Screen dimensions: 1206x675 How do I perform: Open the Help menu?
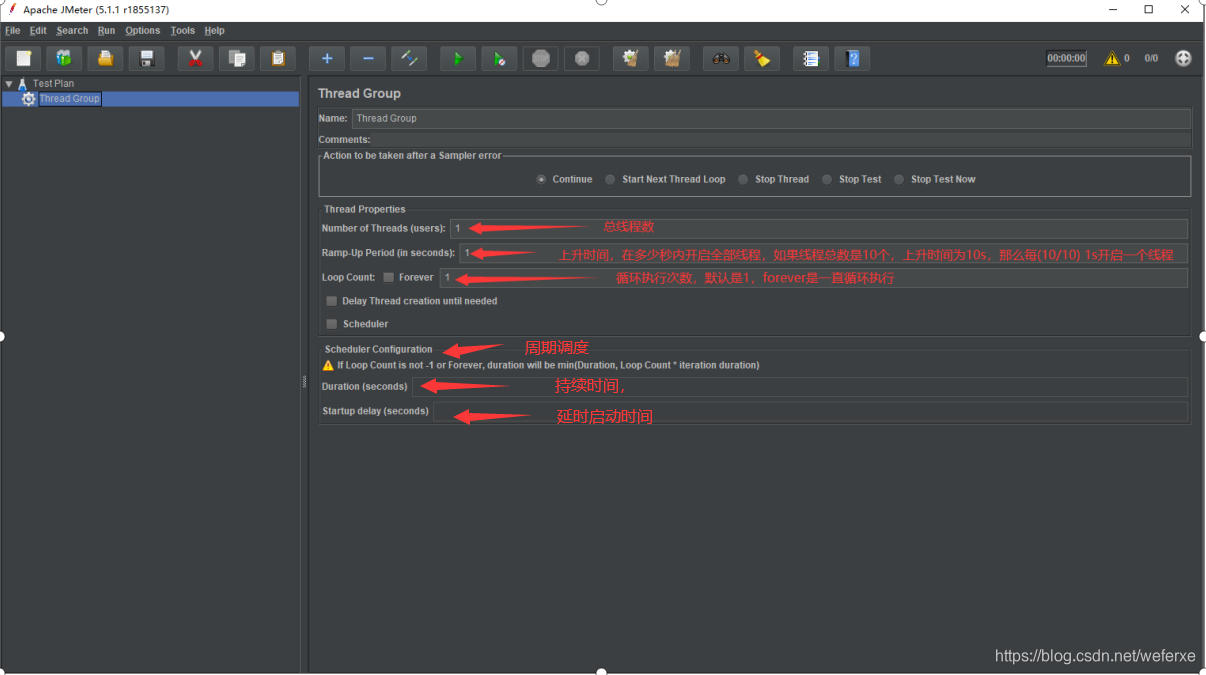[x=215, y=31]
